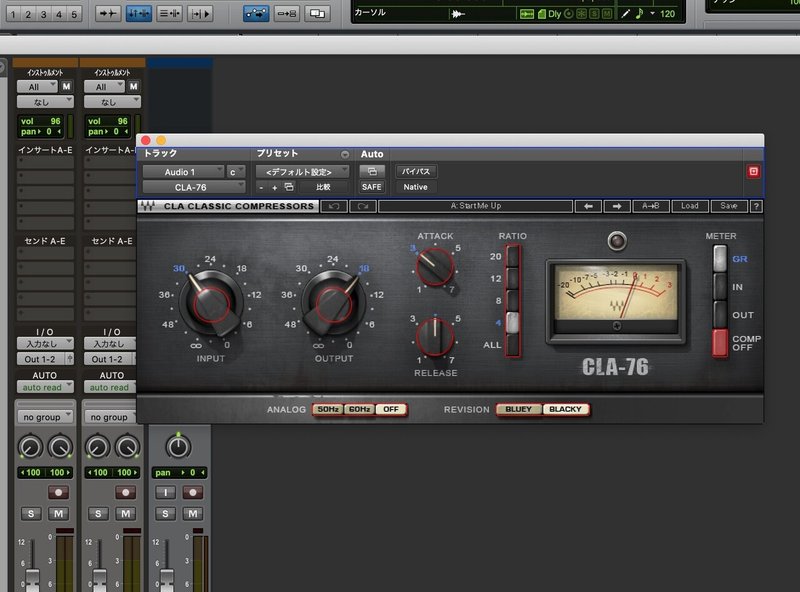Click the CLA-76 ATTACK knob
This screenshot has width=800, height=592.
(x=435, y=267)
